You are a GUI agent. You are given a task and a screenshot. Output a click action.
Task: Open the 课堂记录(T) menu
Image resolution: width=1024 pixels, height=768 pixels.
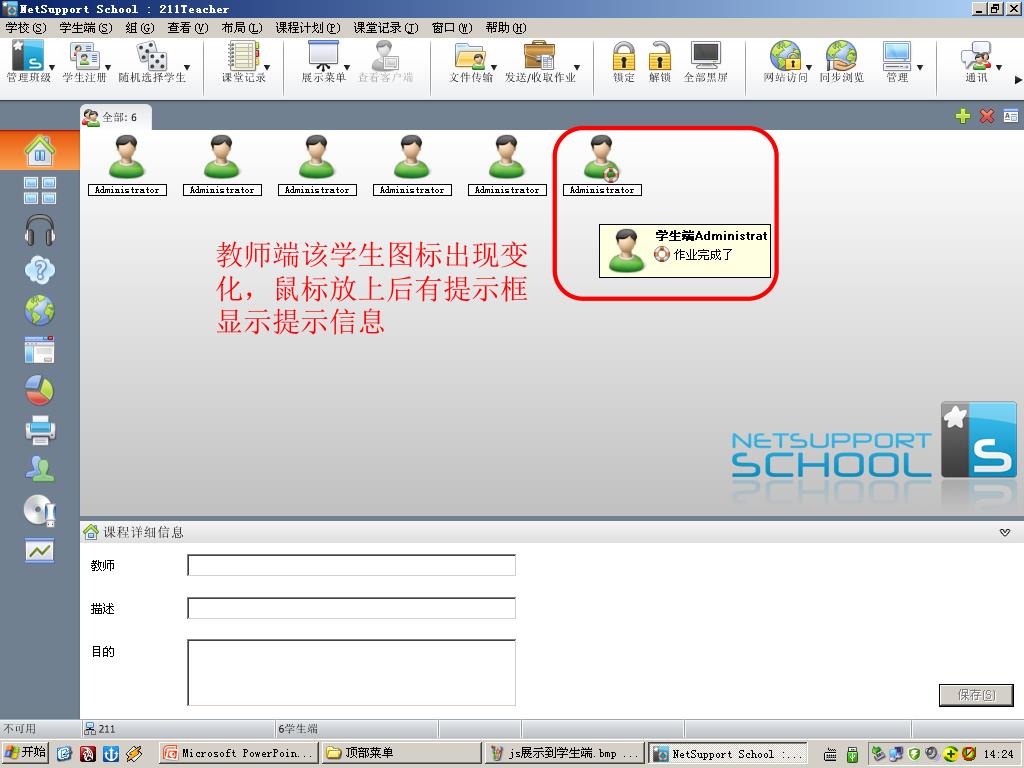tap(385, 27)
